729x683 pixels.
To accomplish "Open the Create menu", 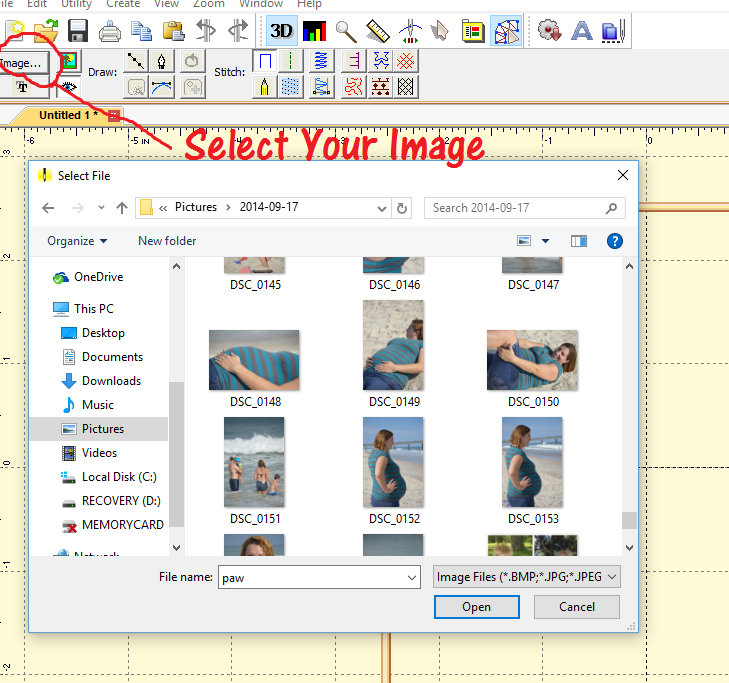I will coord(123,4).
